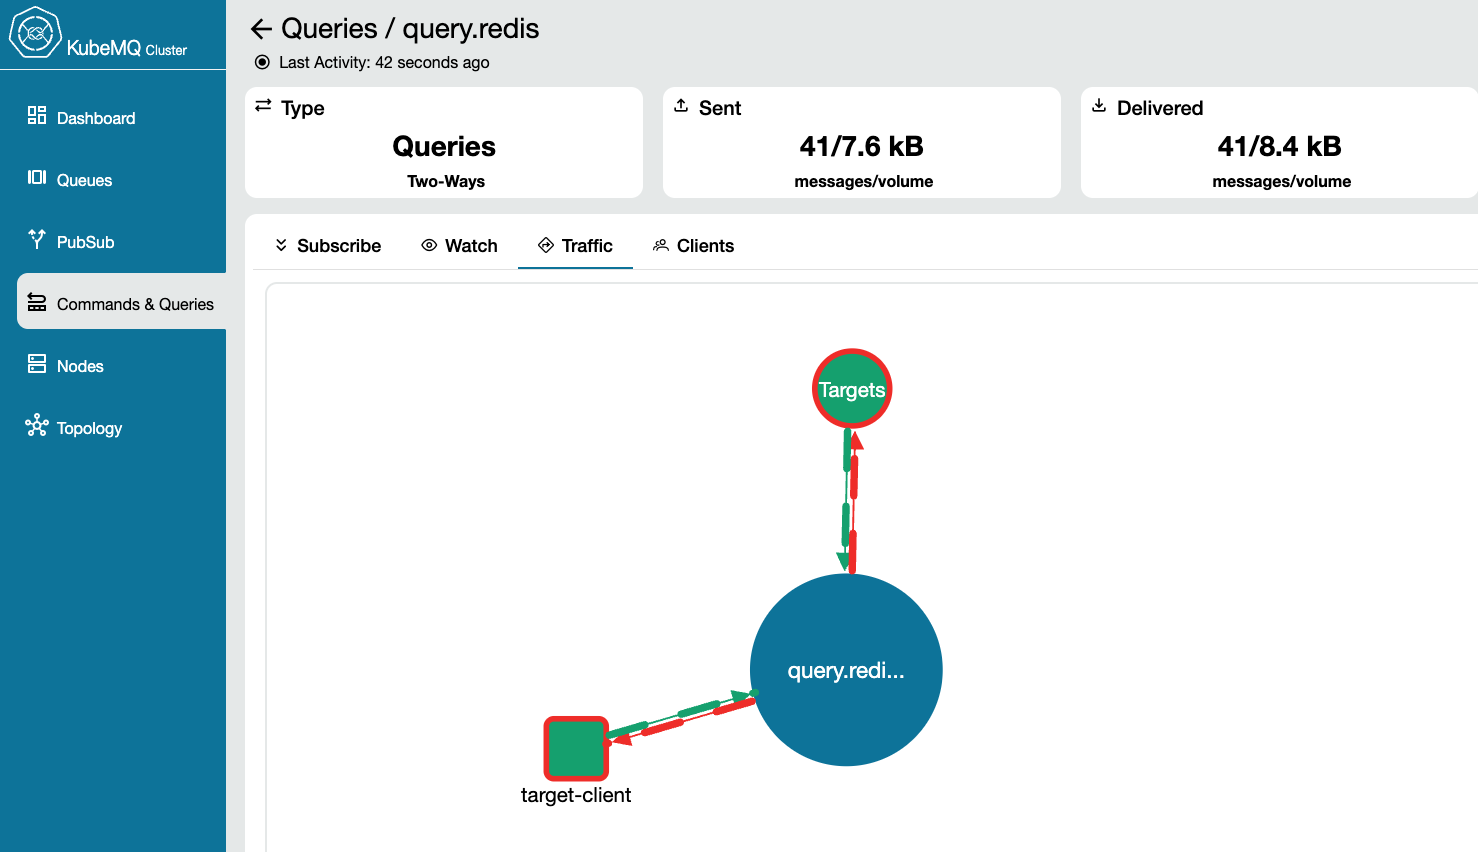Click the Topology network icon
Viewport: 1478px width, 852px height.
[37, 426]
